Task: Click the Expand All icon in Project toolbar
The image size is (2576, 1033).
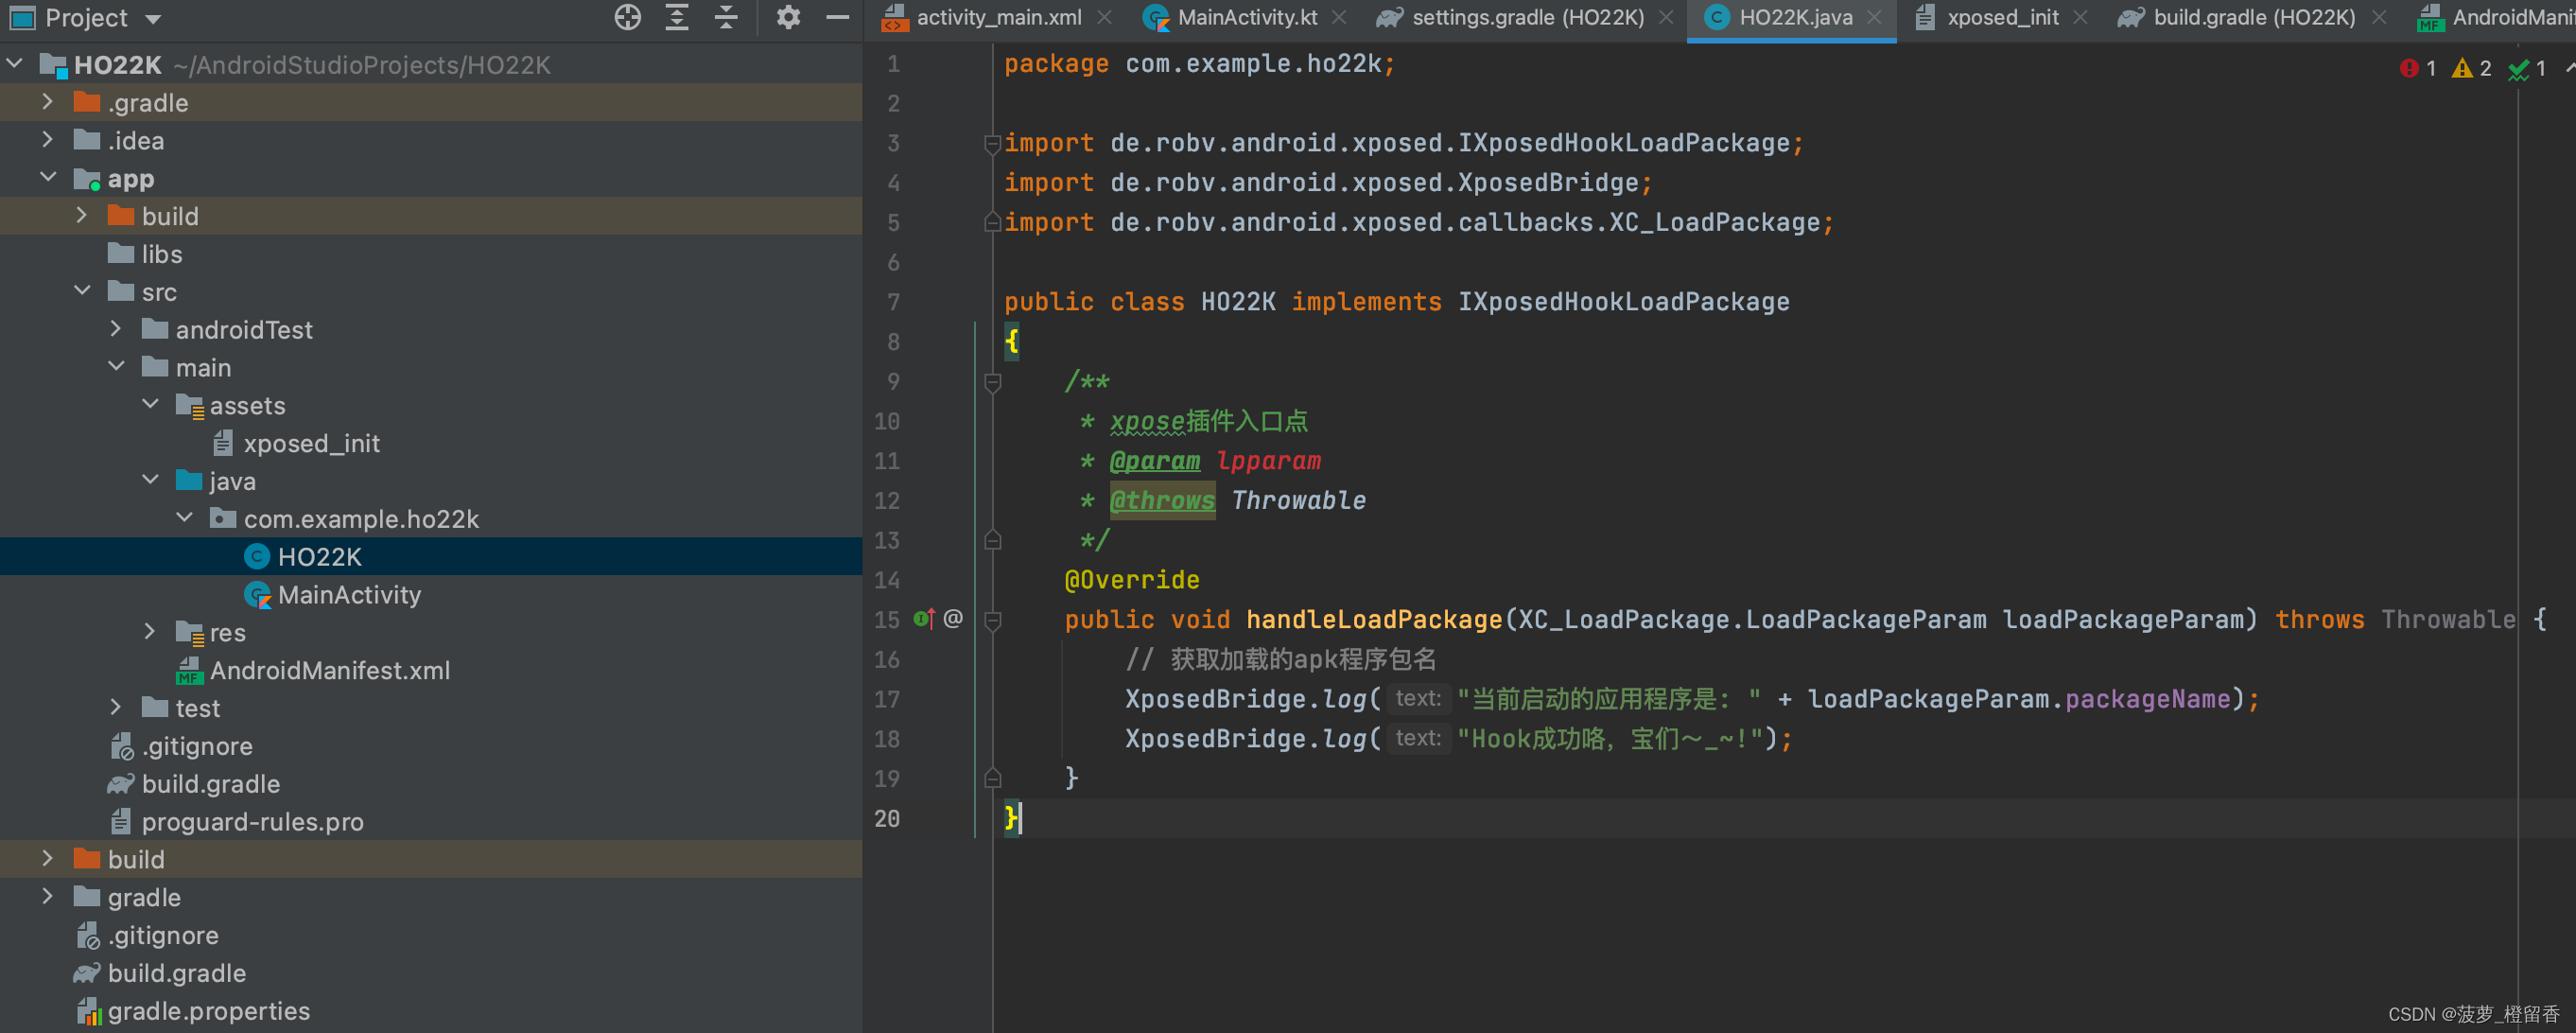Action: click(x=677, y=17)
